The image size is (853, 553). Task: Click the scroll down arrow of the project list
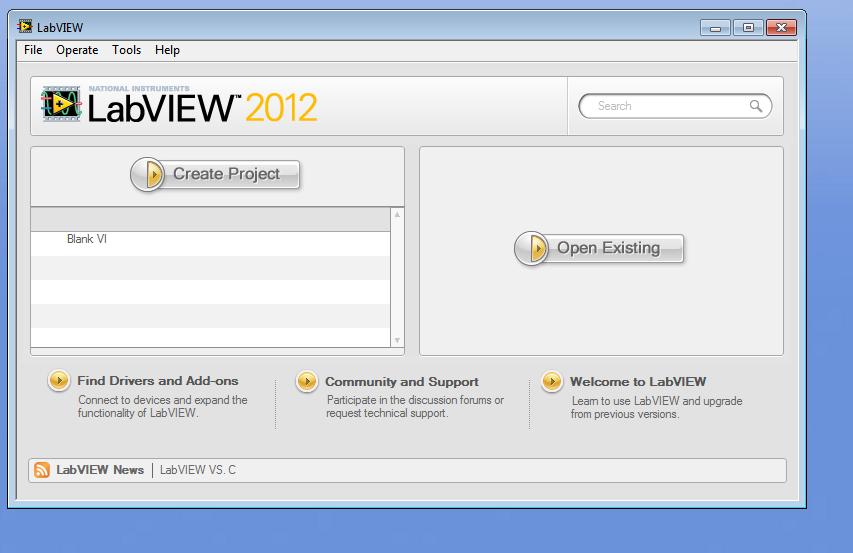point(398,340)
